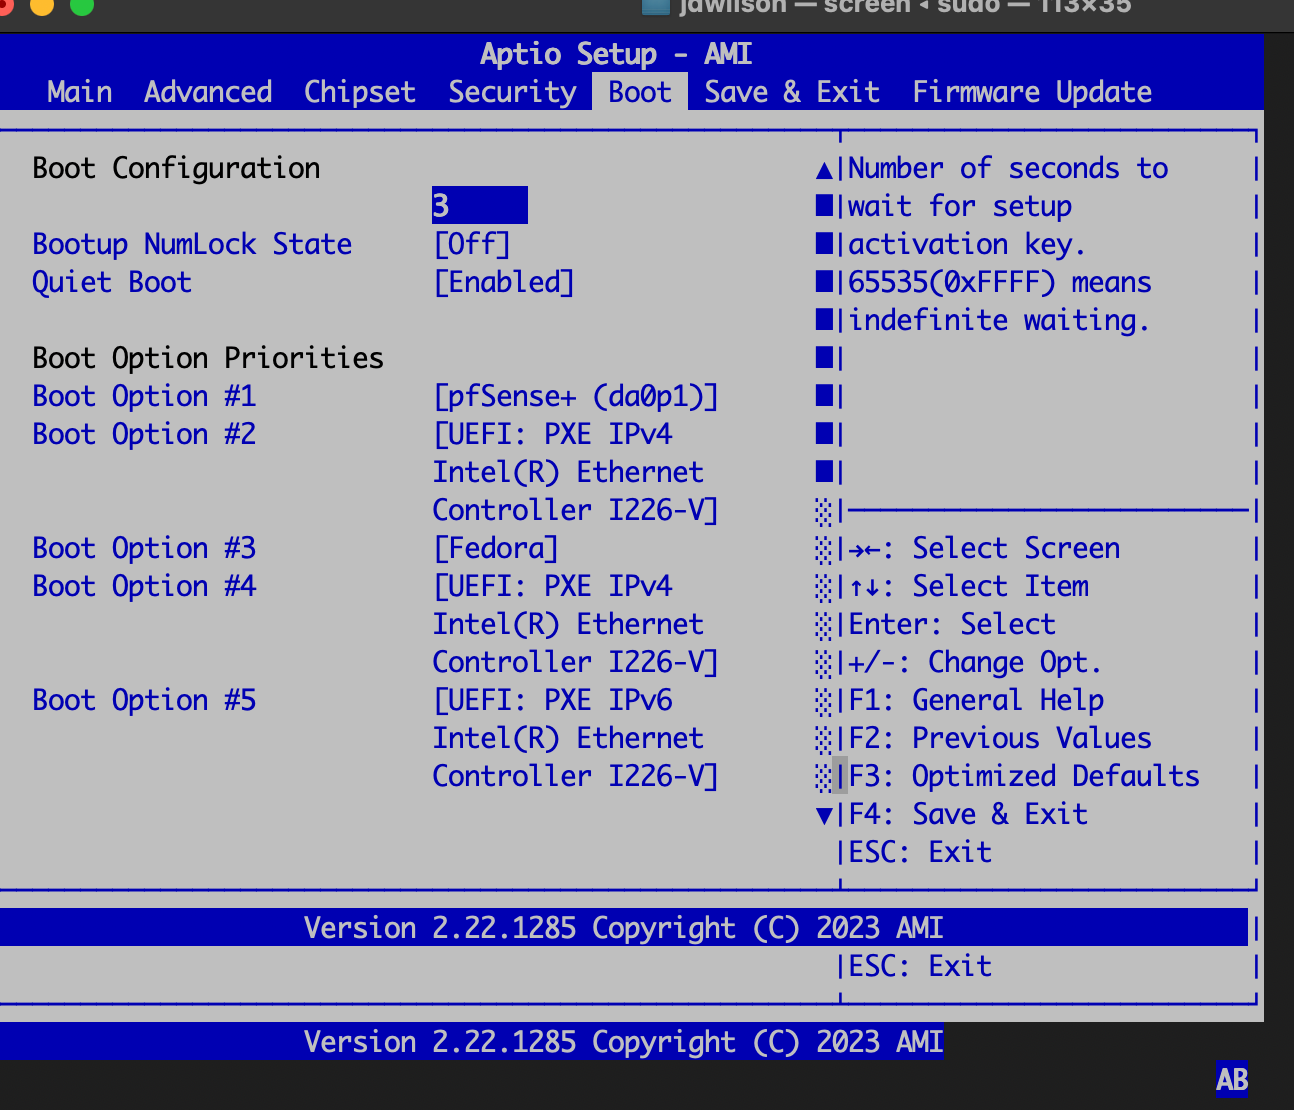Go to the Security tab
The image size is (1294, 1110).
click(x=512, y=92)
